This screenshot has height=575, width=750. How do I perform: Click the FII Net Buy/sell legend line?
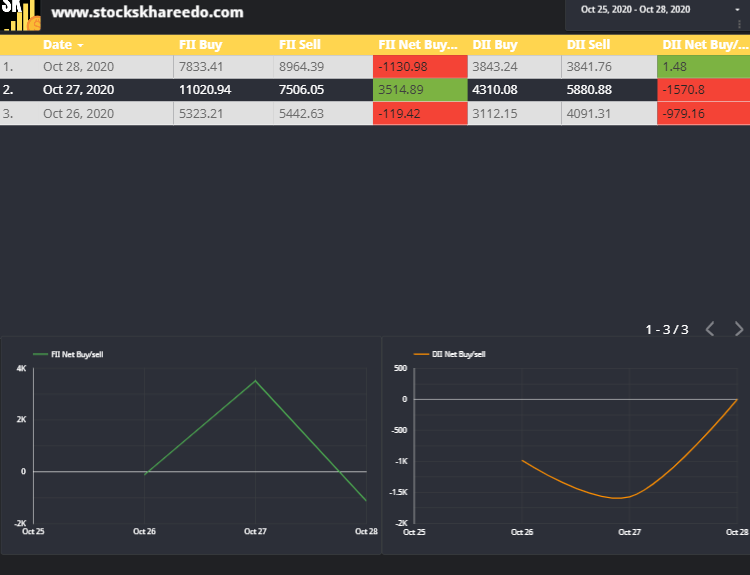click(x=40, y=354)
